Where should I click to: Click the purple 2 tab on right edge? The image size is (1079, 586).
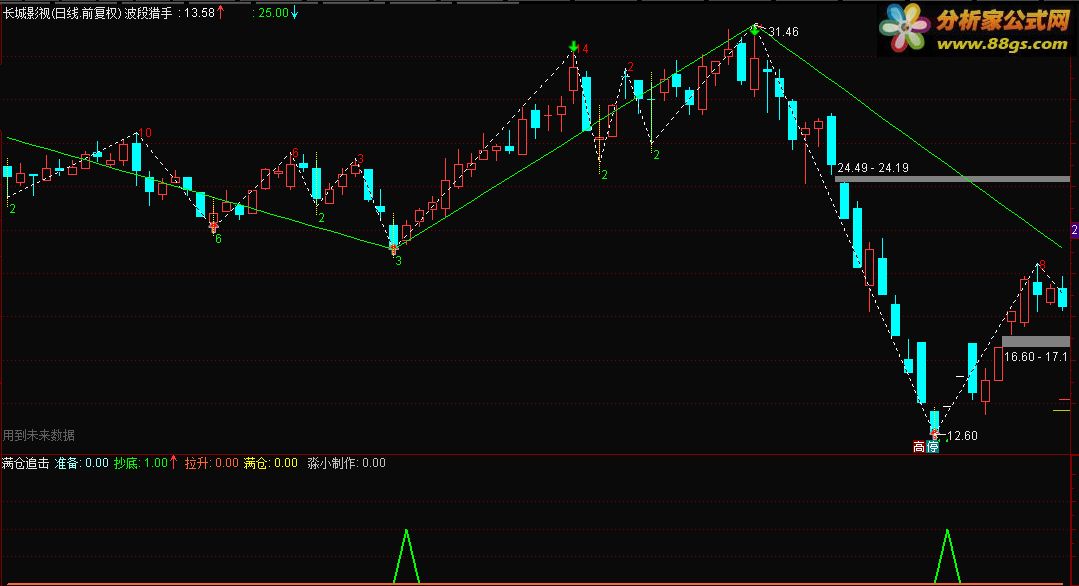[x=1074, y=230]
